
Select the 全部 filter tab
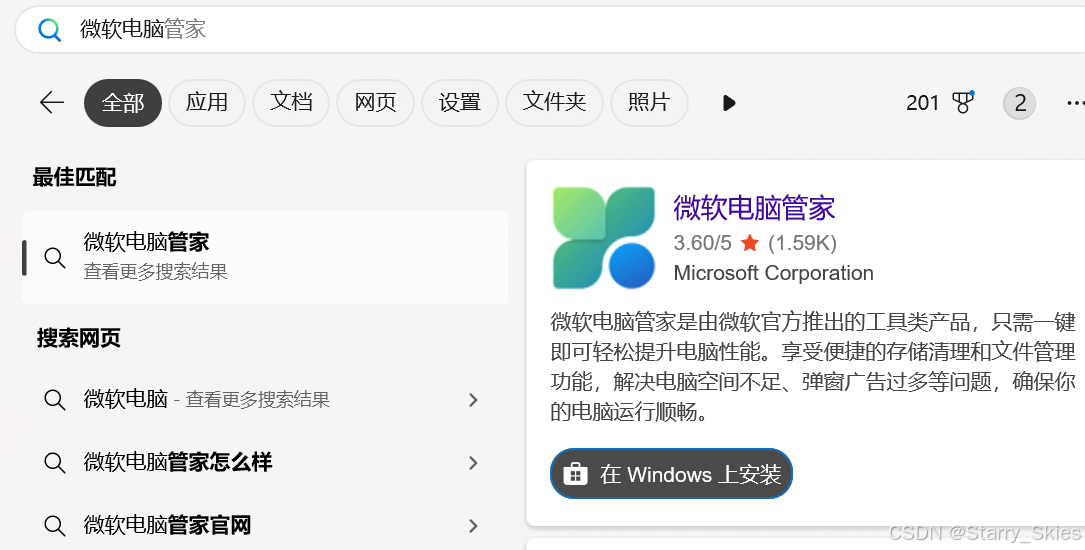(x=123, y=103)
